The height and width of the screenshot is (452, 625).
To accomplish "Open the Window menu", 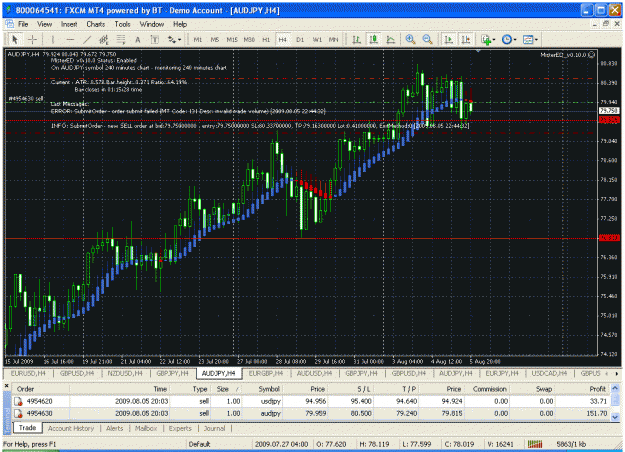I will click(151, 24).
